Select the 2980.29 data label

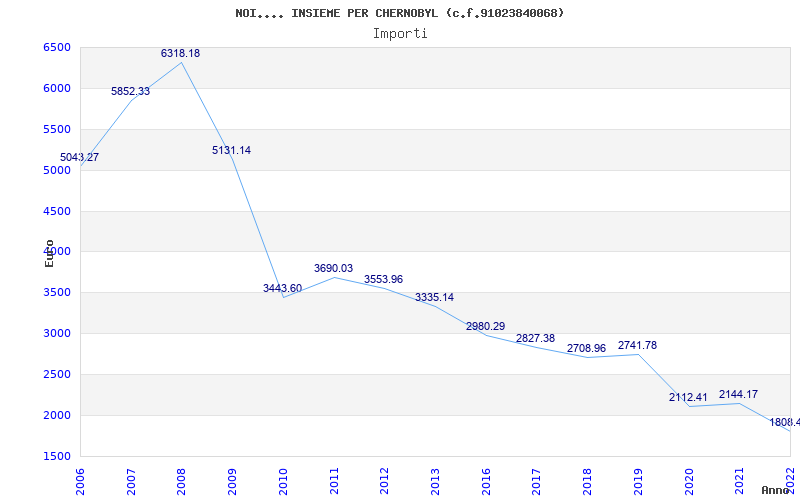click(485, 327)
